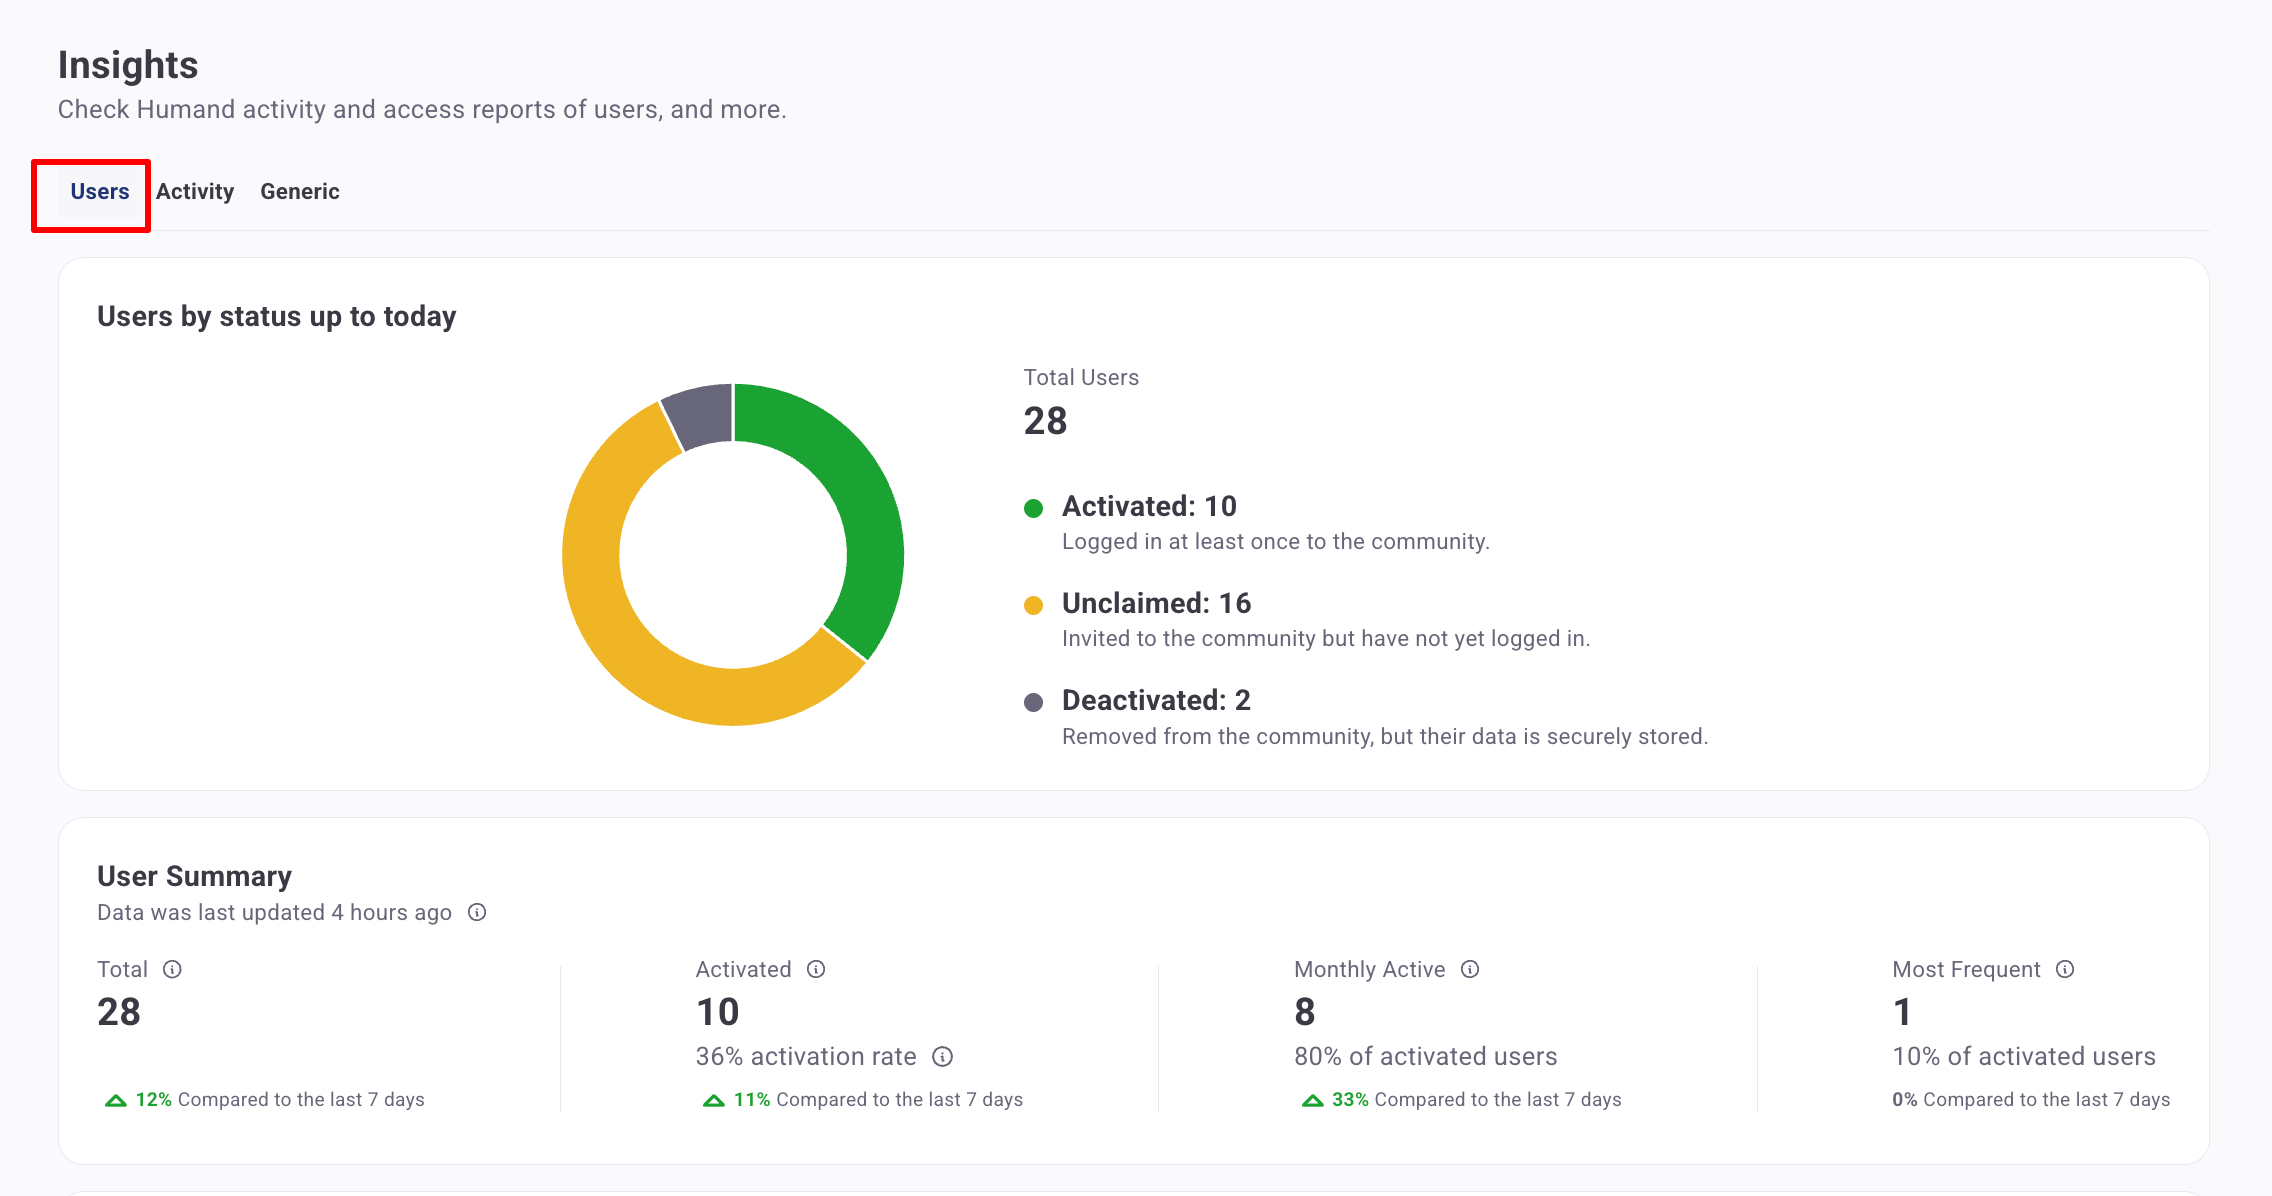Click info icon beside Most Frequent
This screenshot has width=2272, height=1196.
pos(2065,969)
